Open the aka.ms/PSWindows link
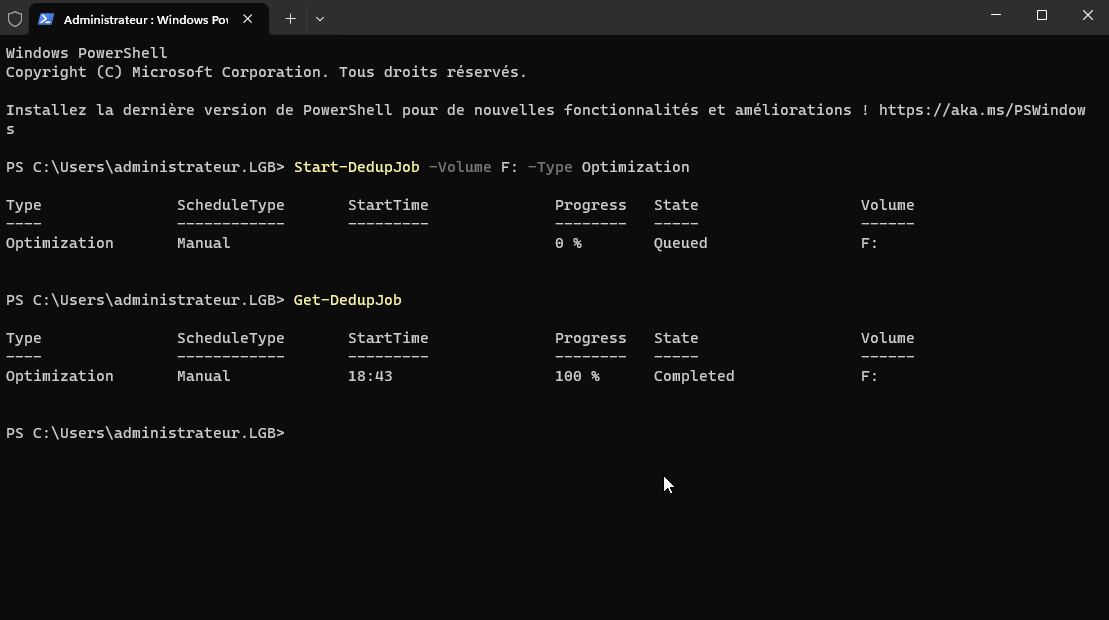 981,110
